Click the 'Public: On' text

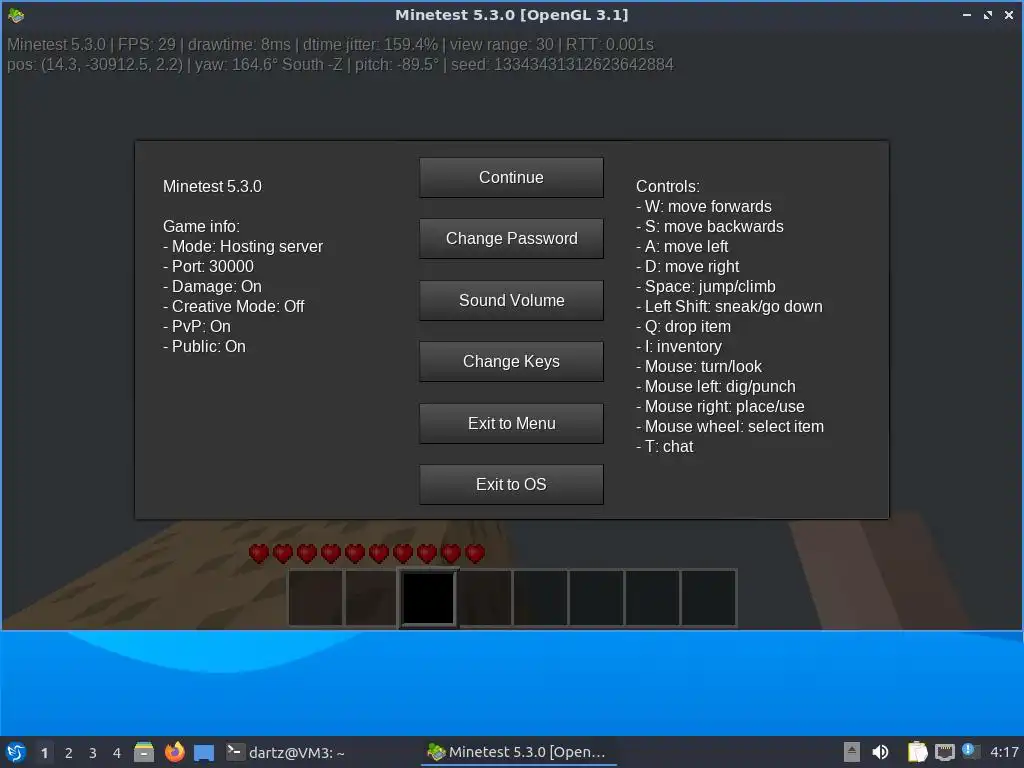(x=204, y=346)
